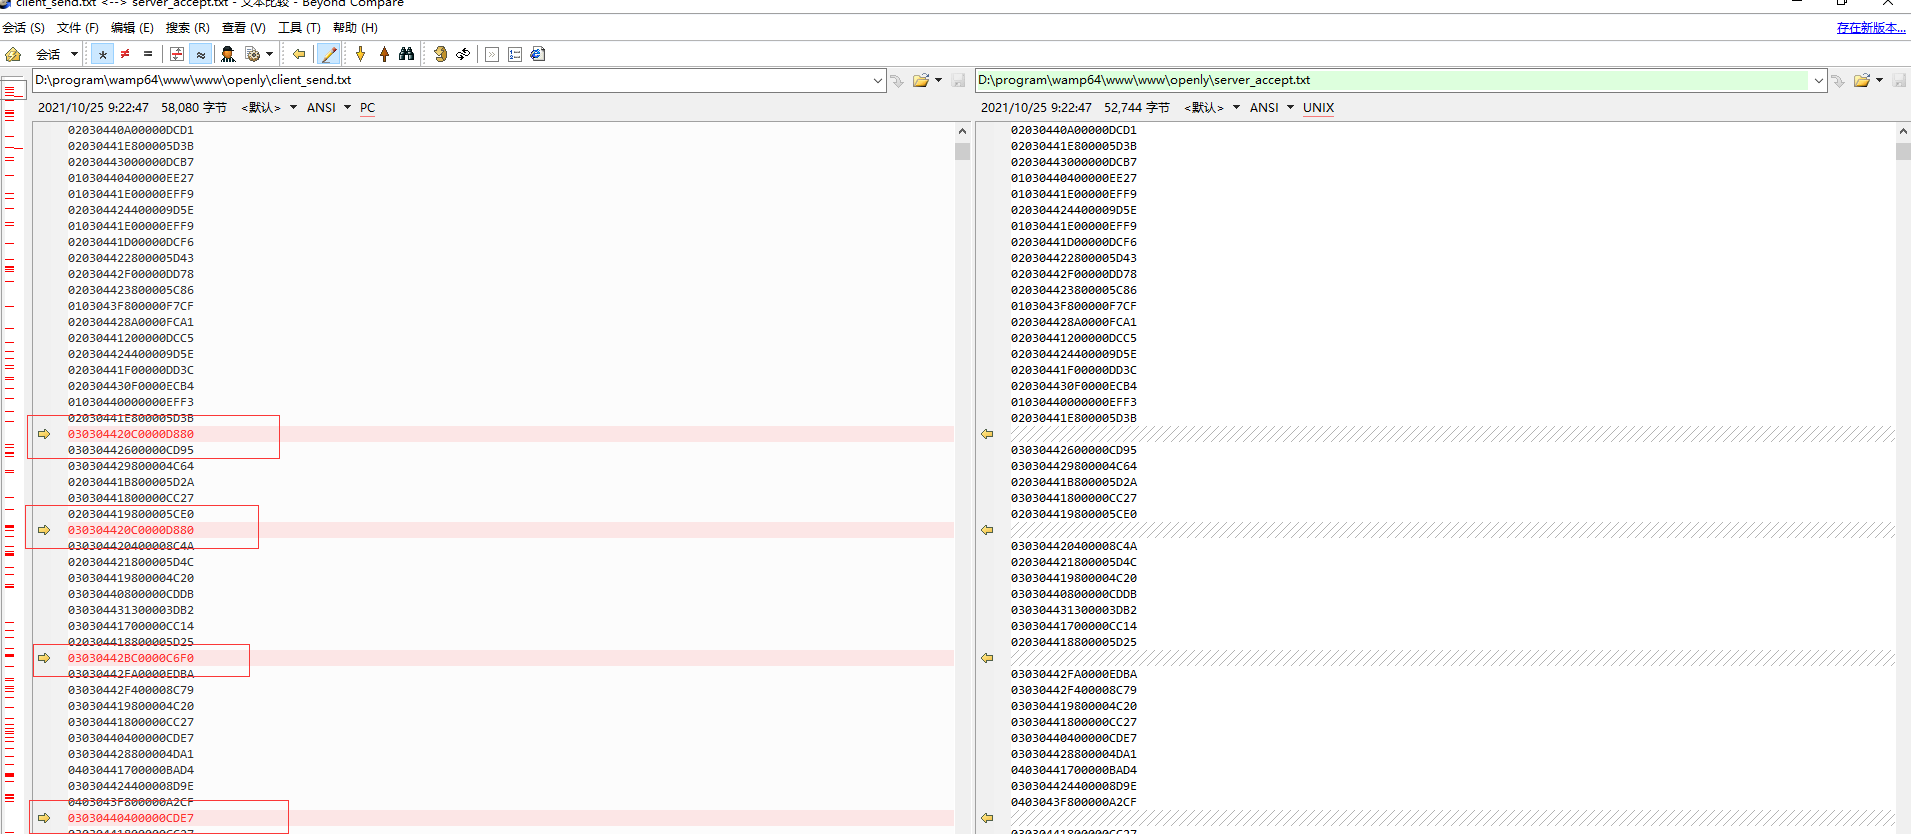The image size is (1911, 834).
Task: Click the Rules referee icon
Action: tap(228, 54)
